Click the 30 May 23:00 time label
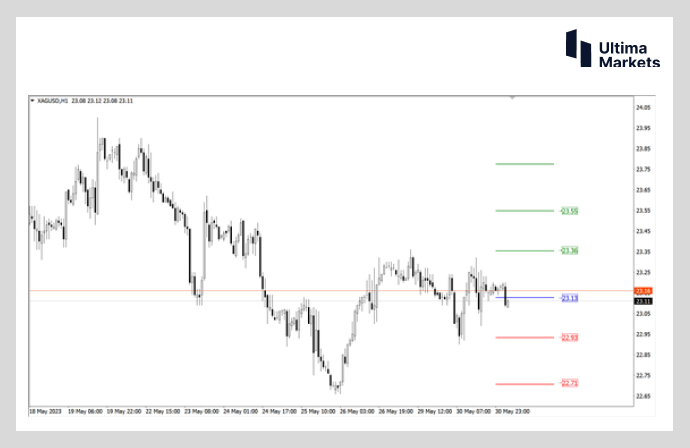Viewport: 690px width, 448px height. point(512,411)
